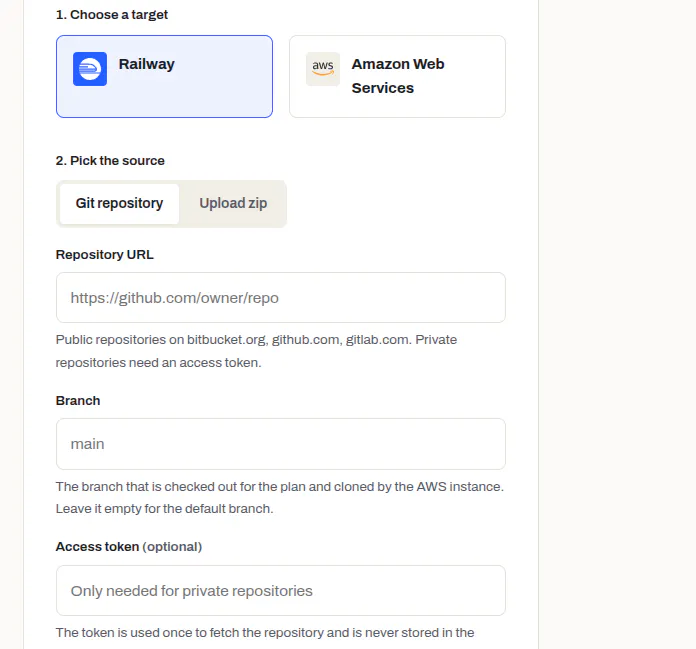Click the "Branch" field label
The image size is (696, 649).
[78, 401]
